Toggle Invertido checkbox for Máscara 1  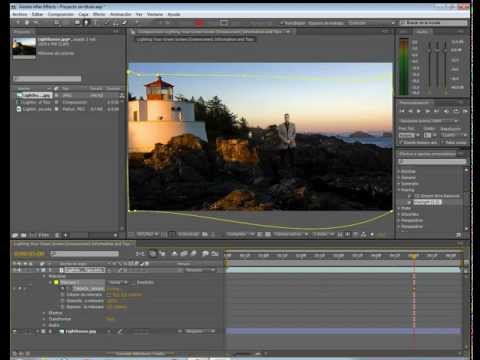pyautogui.click(x=134, y=283)
